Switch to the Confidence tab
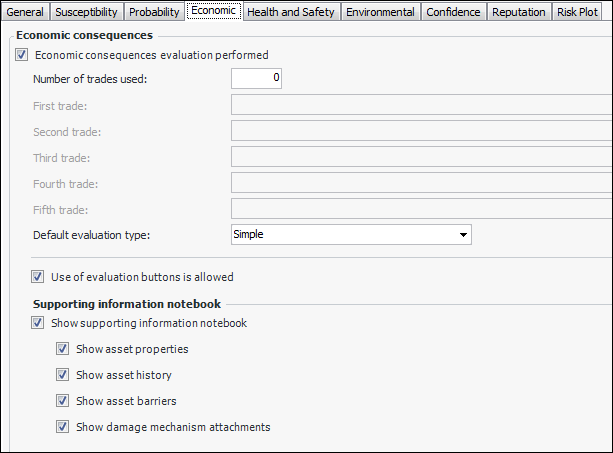 pyautogui.click(x=454, y=12)
